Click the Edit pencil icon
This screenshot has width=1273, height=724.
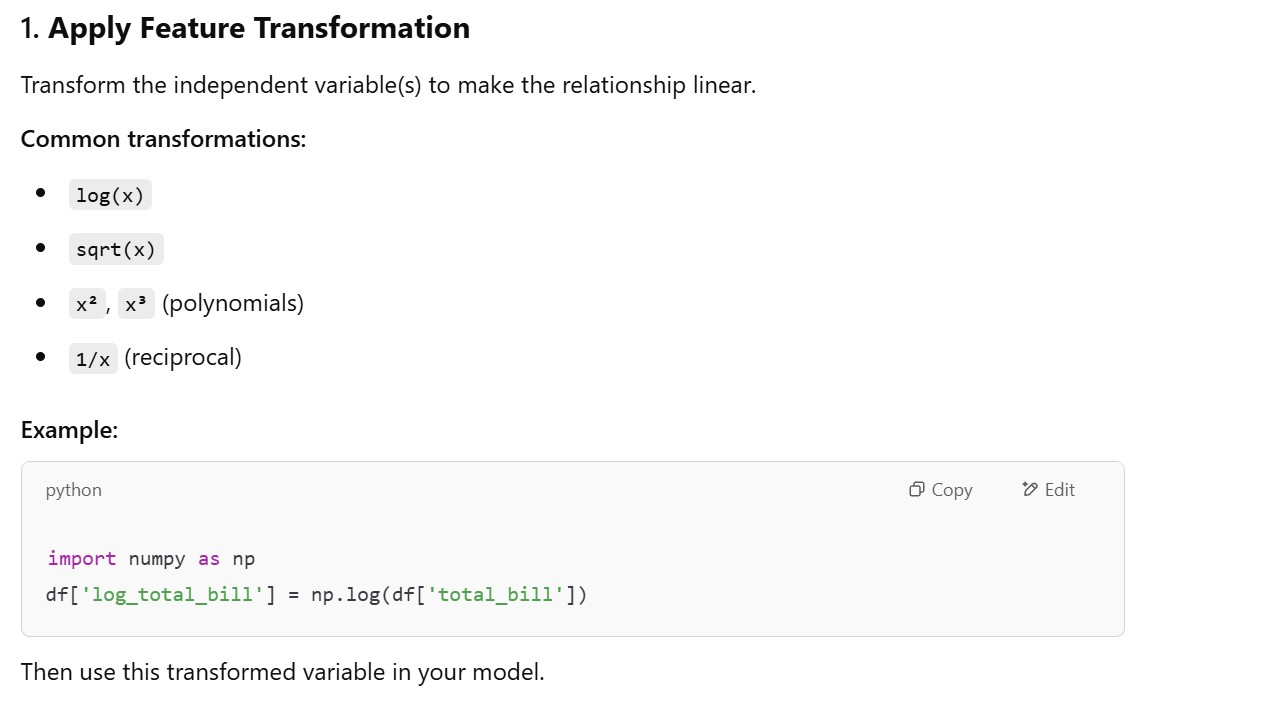pyautogui.click(x=1030, y=490)
